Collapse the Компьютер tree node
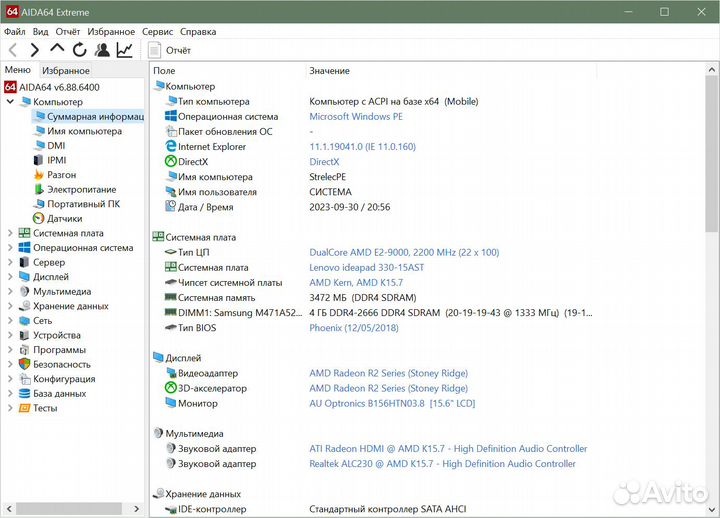720x518 pixels. pos(11,102)
